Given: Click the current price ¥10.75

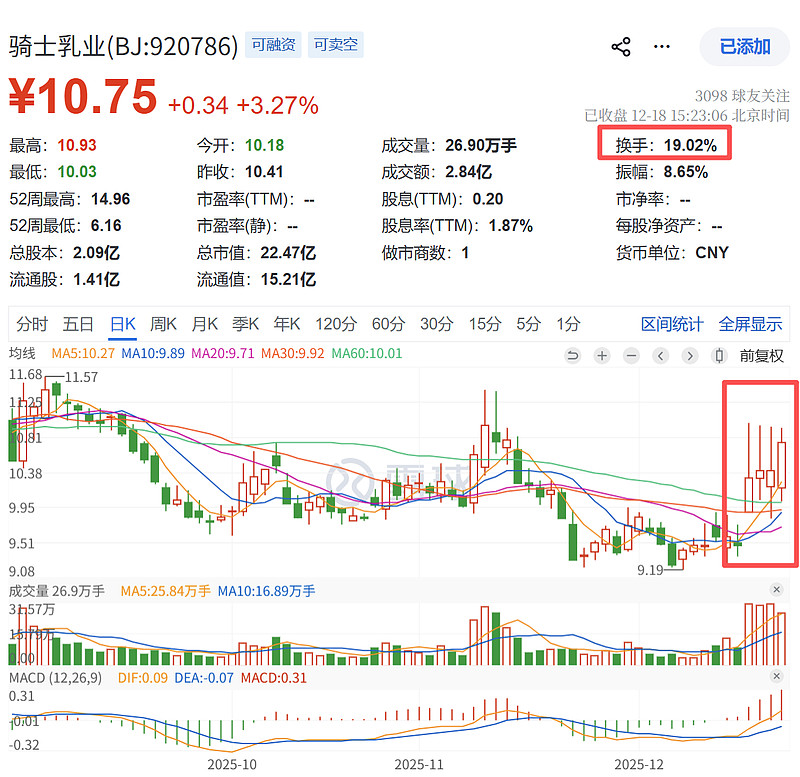Looking at the screenshot, I should (83, 97).
